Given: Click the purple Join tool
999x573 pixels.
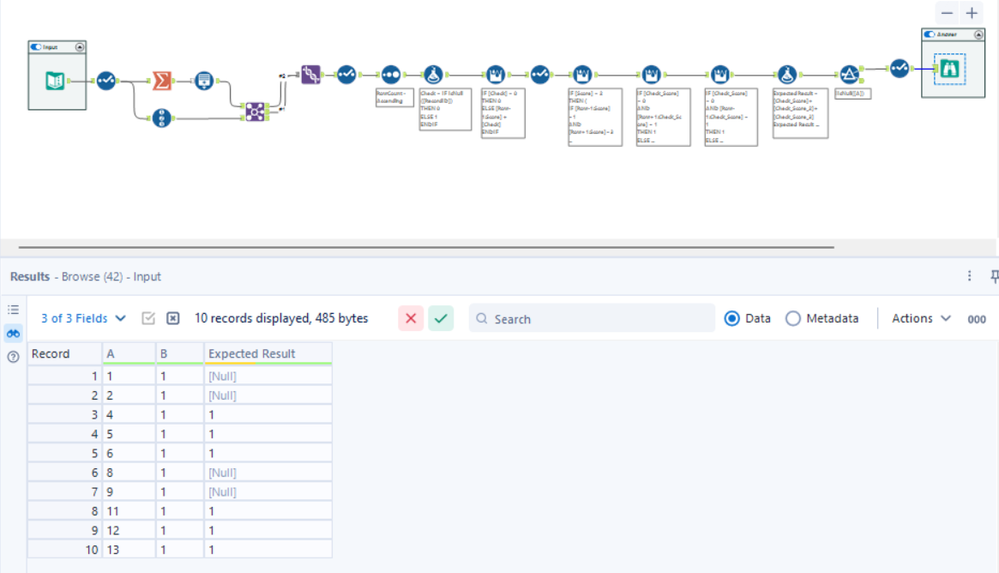Looking at the screenshot, I should (255, 112).
